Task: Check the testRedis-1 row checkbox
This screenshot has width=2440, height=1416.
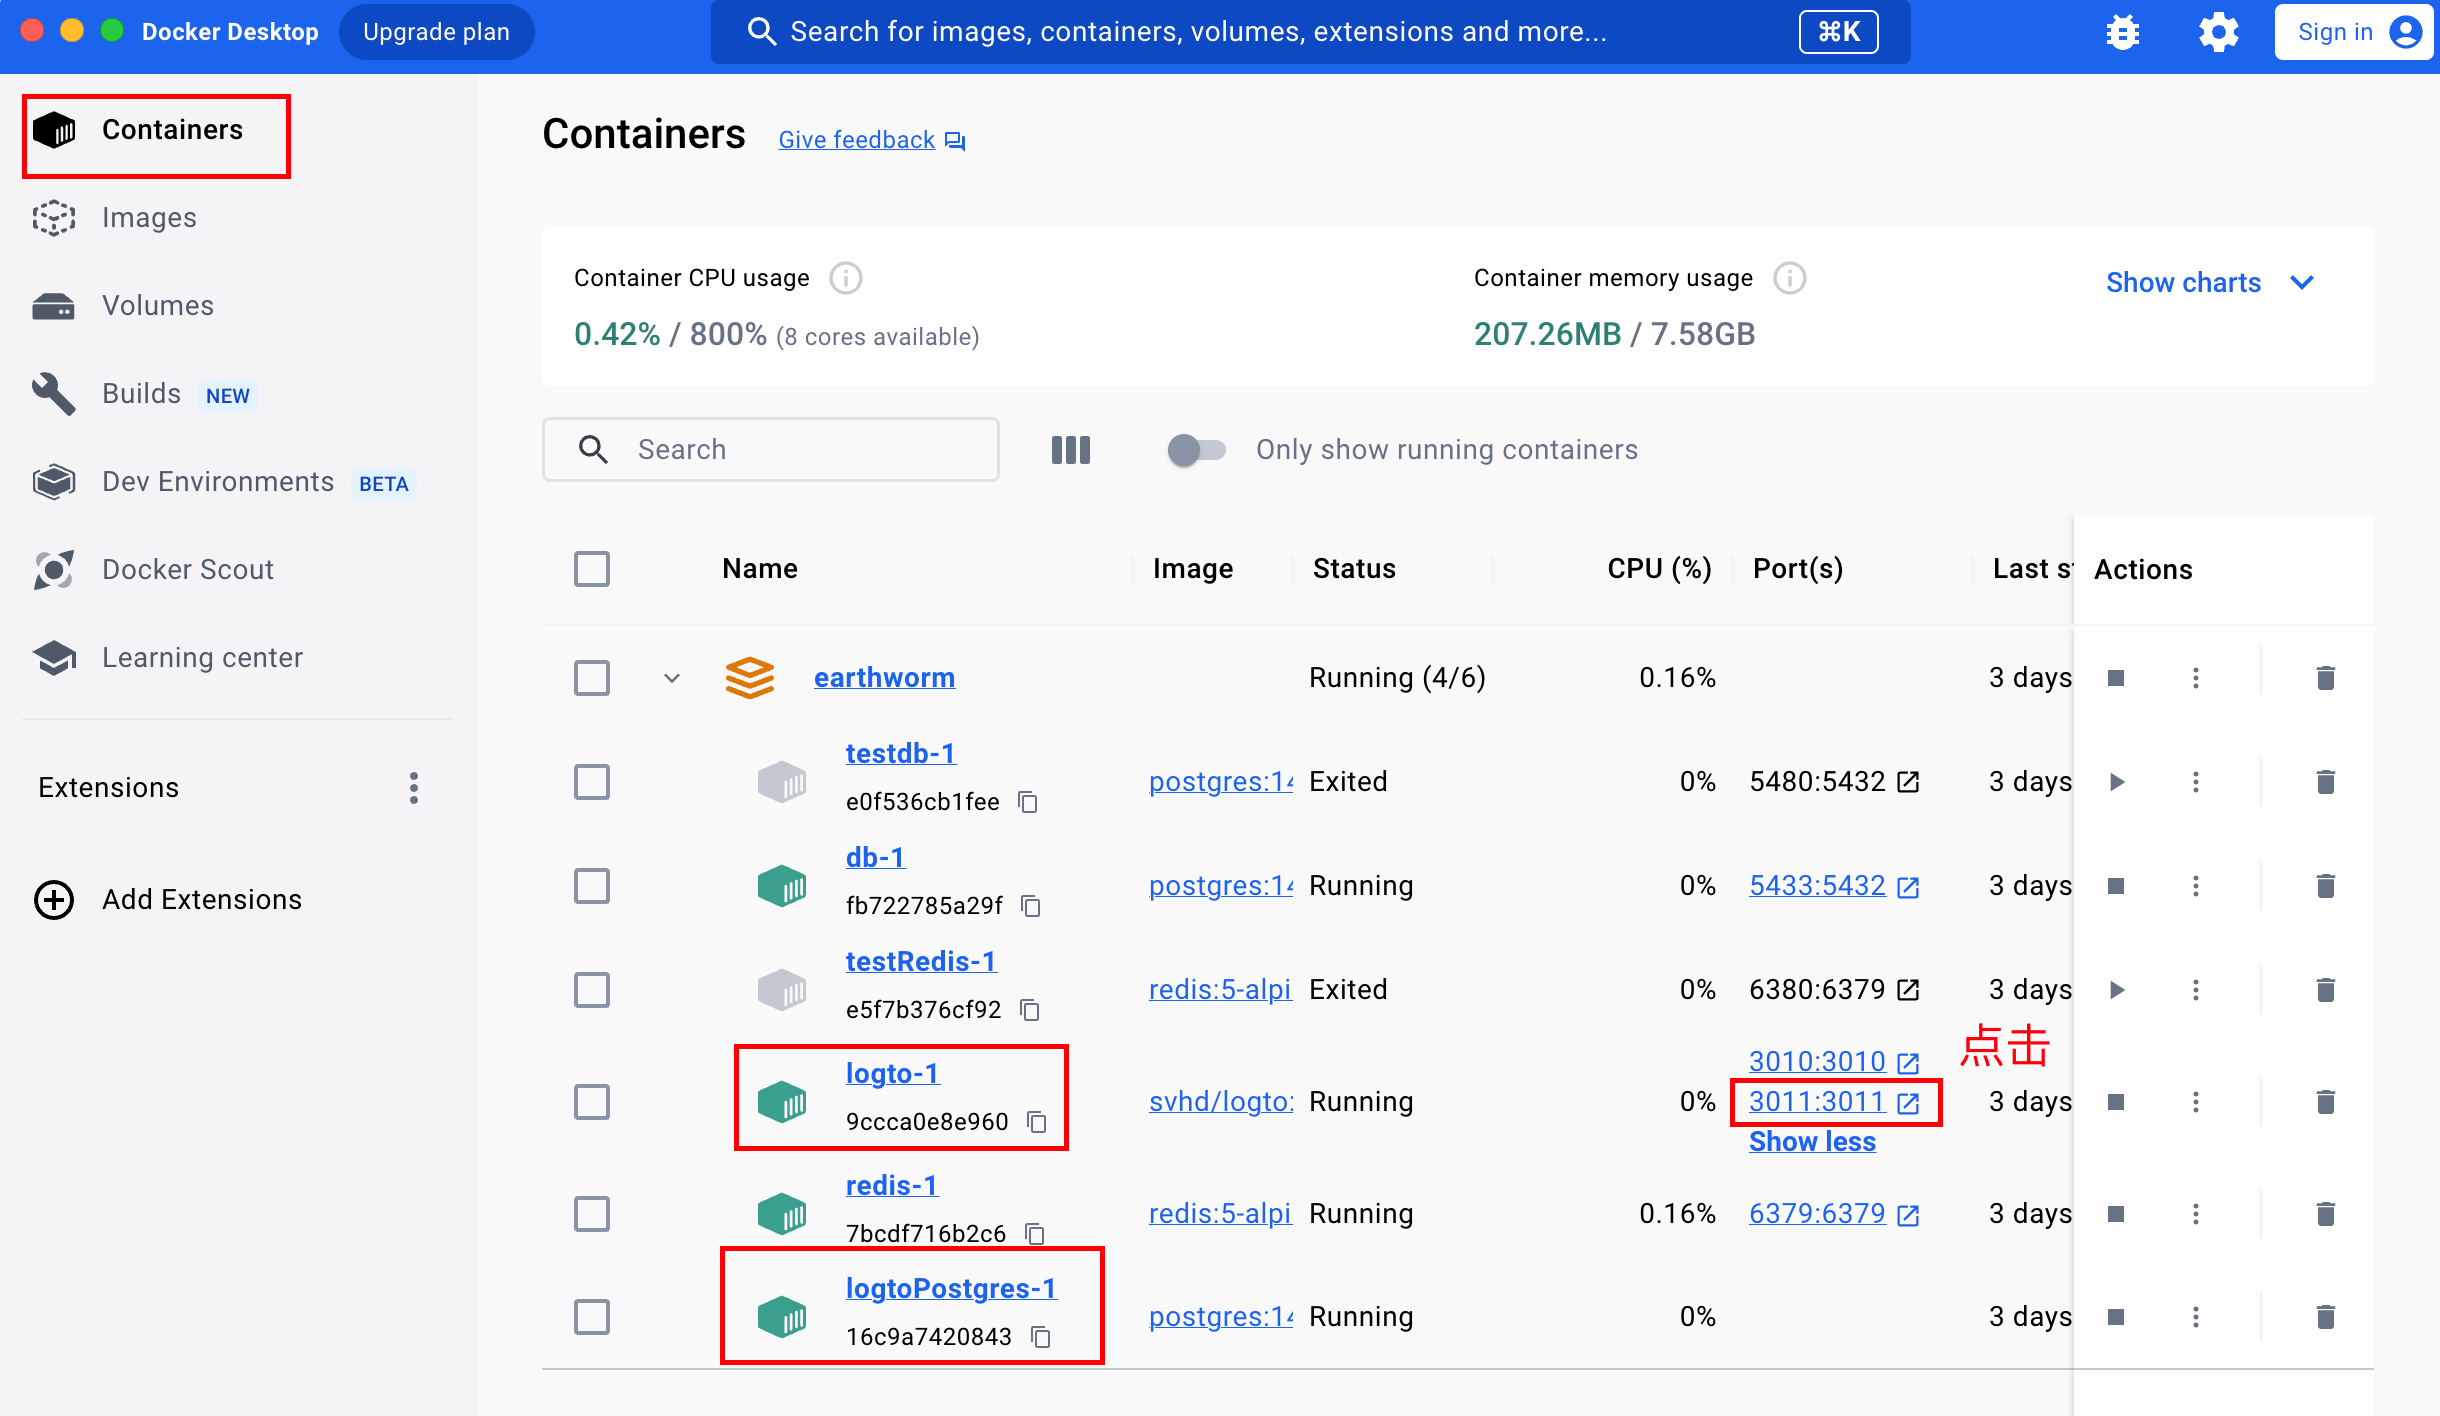Action: click(x=592, y=990)
